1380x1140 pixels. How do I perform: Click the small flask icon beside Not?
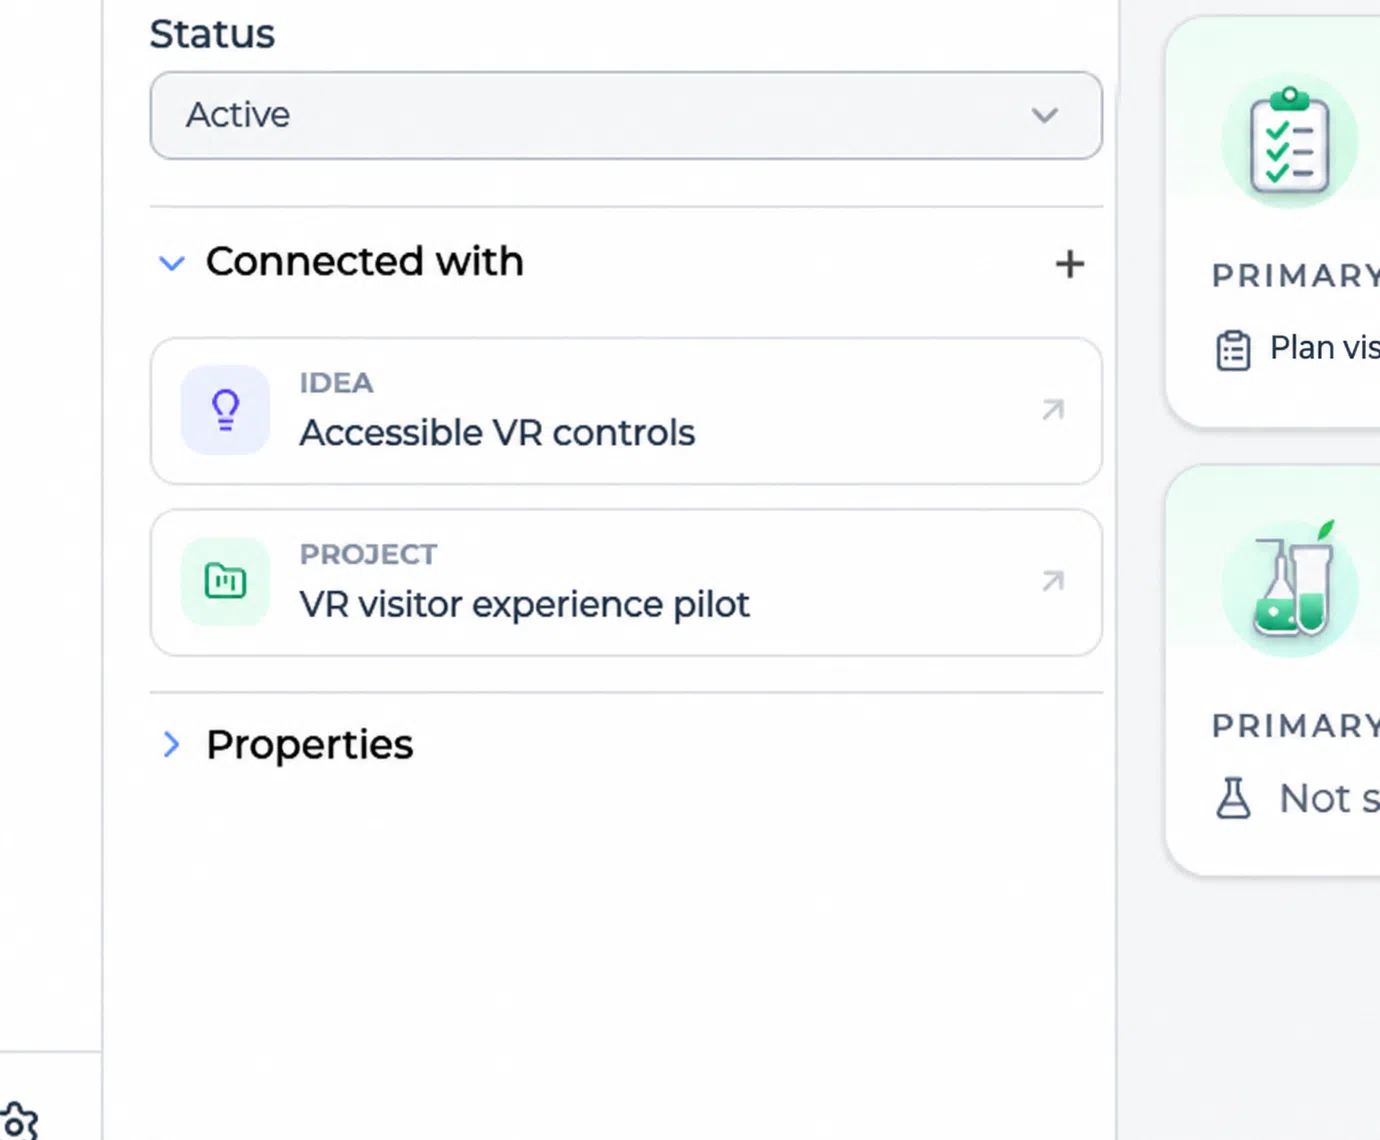(1233, 798)
